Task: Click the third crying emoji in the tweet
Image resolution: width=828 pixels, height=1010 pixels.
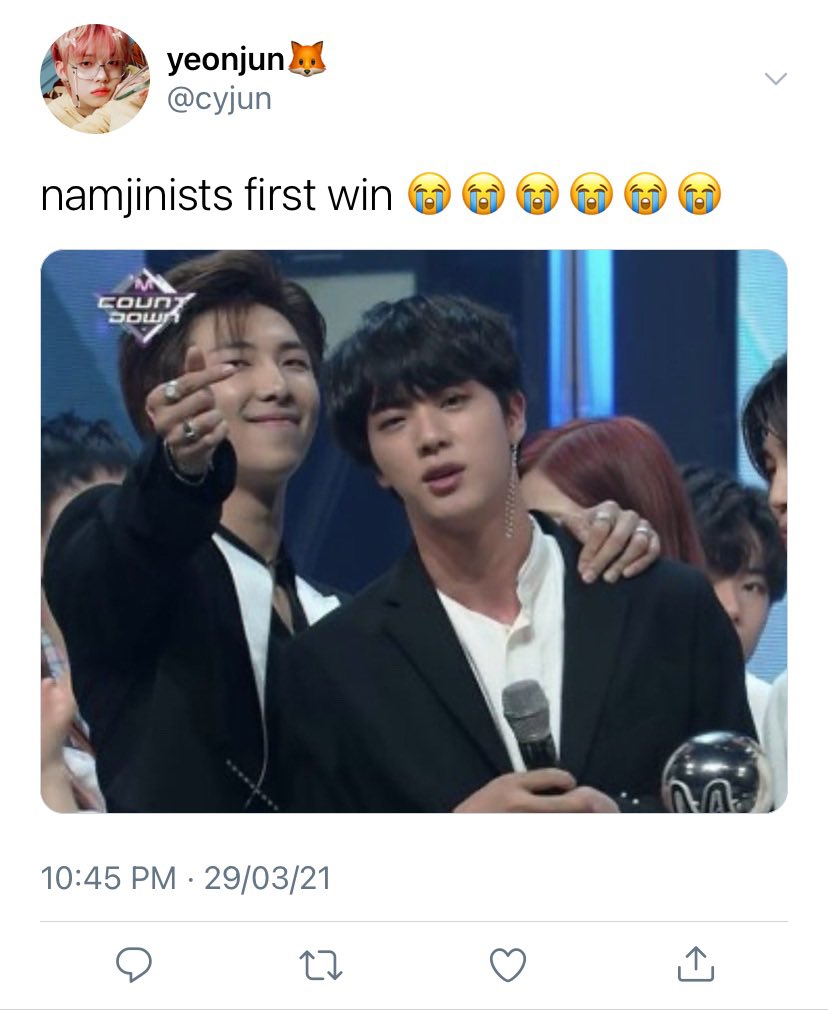Action: (x=537, y=193)
